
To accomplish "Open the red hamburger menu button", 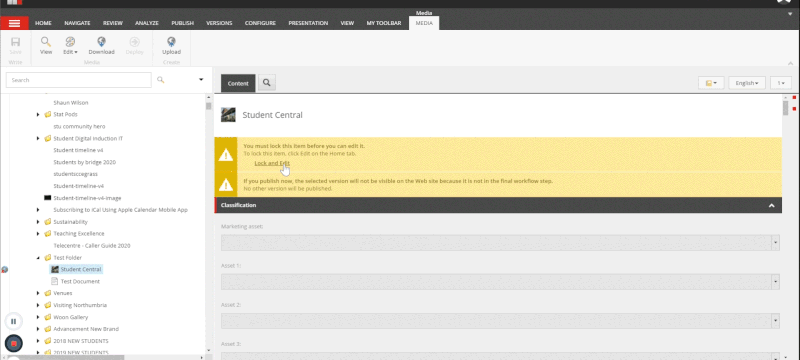I will [14, 23].
